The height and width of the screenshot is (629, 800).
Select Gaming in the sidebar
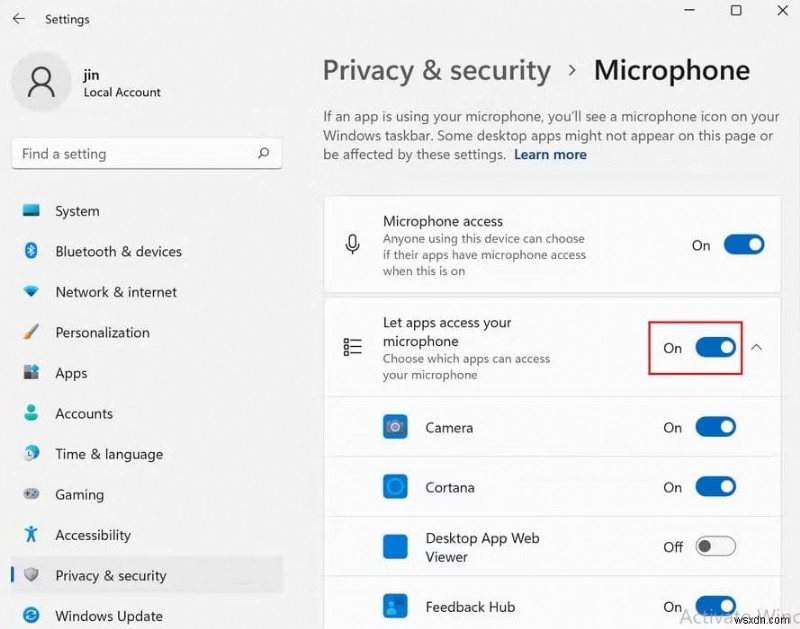click(79, 494)
